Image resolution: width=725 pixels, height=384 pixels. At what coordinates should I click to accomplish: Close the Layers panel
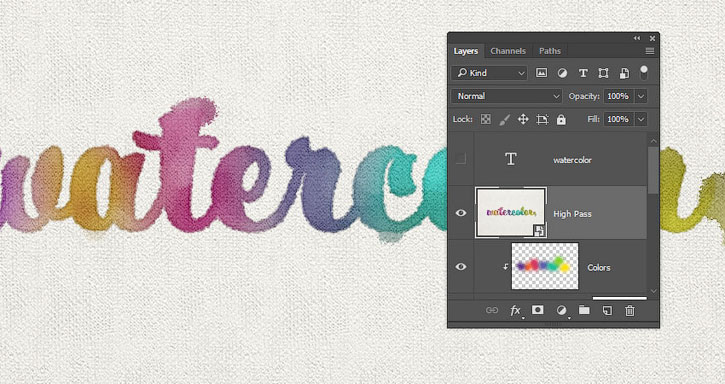652,38
